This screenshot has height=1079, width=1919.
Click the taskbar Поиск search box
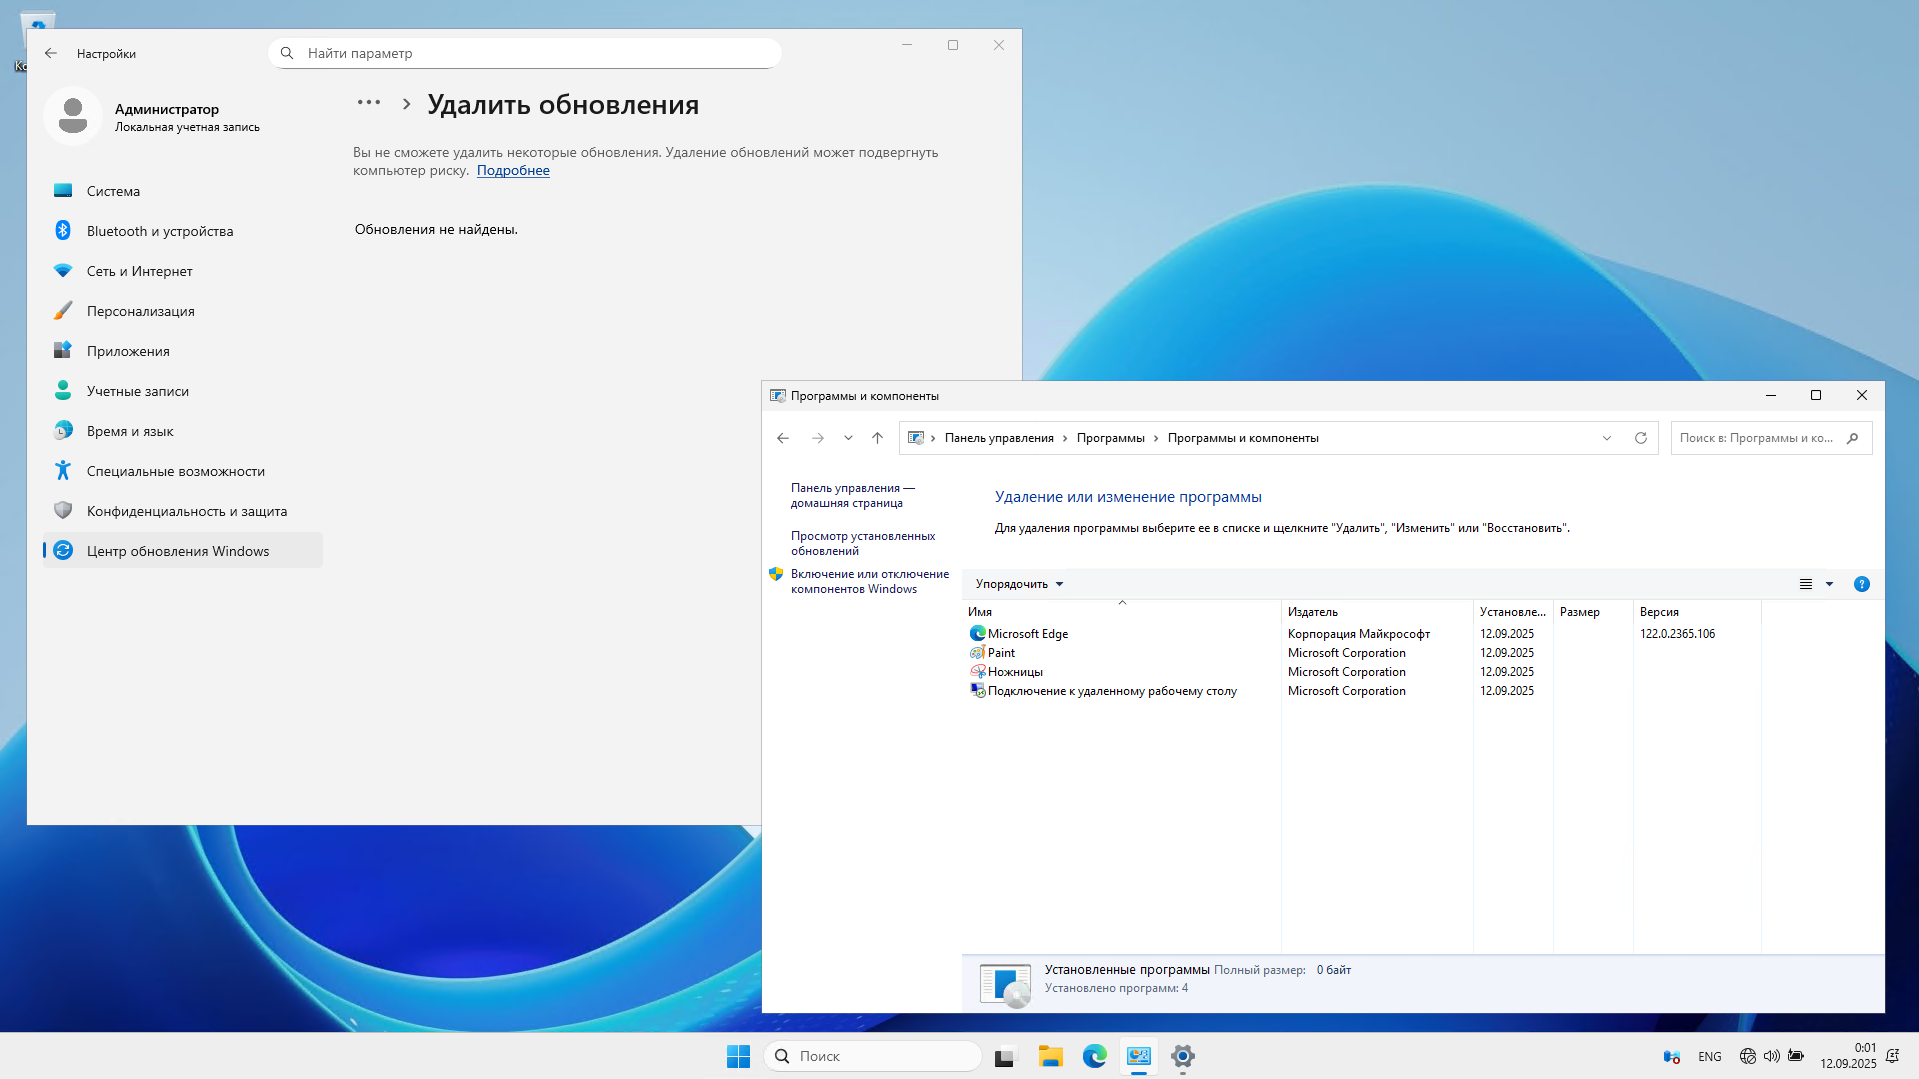(x=873, y=1056)
